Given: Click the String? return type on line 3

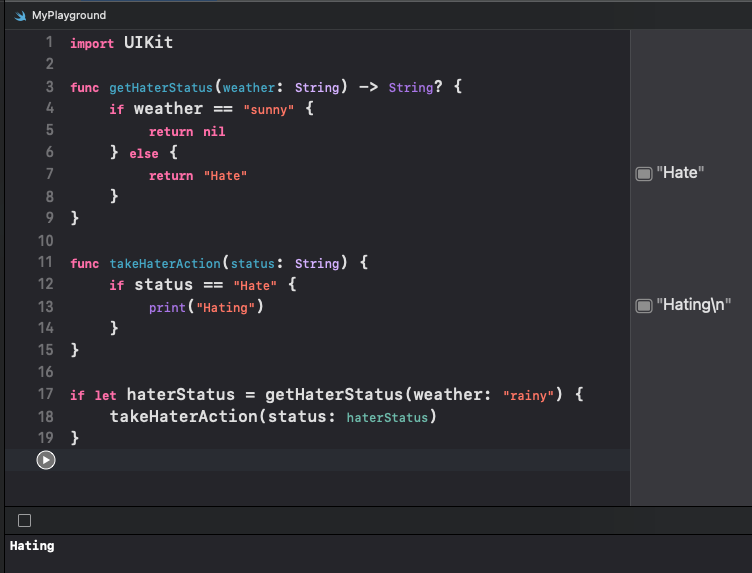Looking at the screenshot, I should tap(415, 87).
